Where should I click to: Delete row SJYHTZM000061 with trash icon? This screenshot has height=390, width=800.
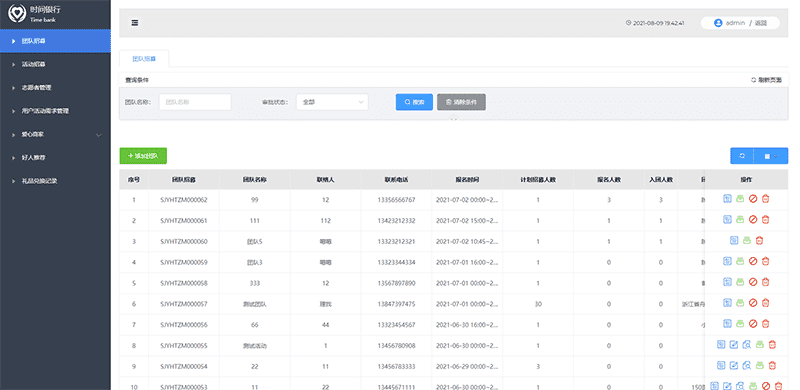coord(765,220)
